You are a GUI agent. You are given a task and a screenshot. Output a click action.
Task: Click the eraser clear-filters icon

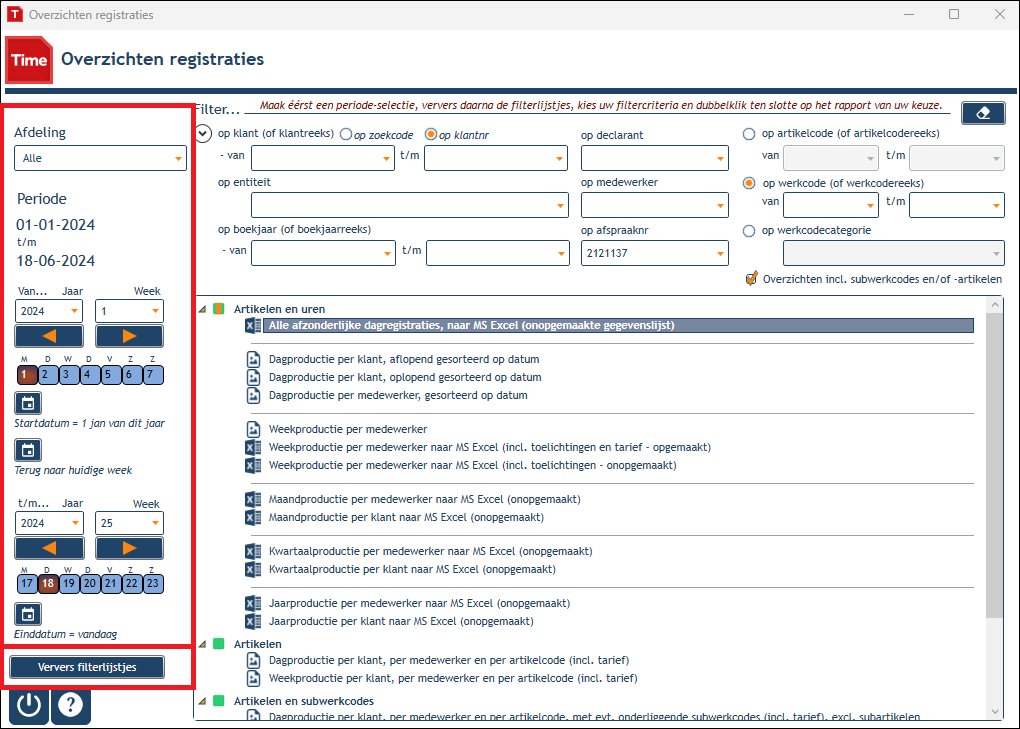982,113
